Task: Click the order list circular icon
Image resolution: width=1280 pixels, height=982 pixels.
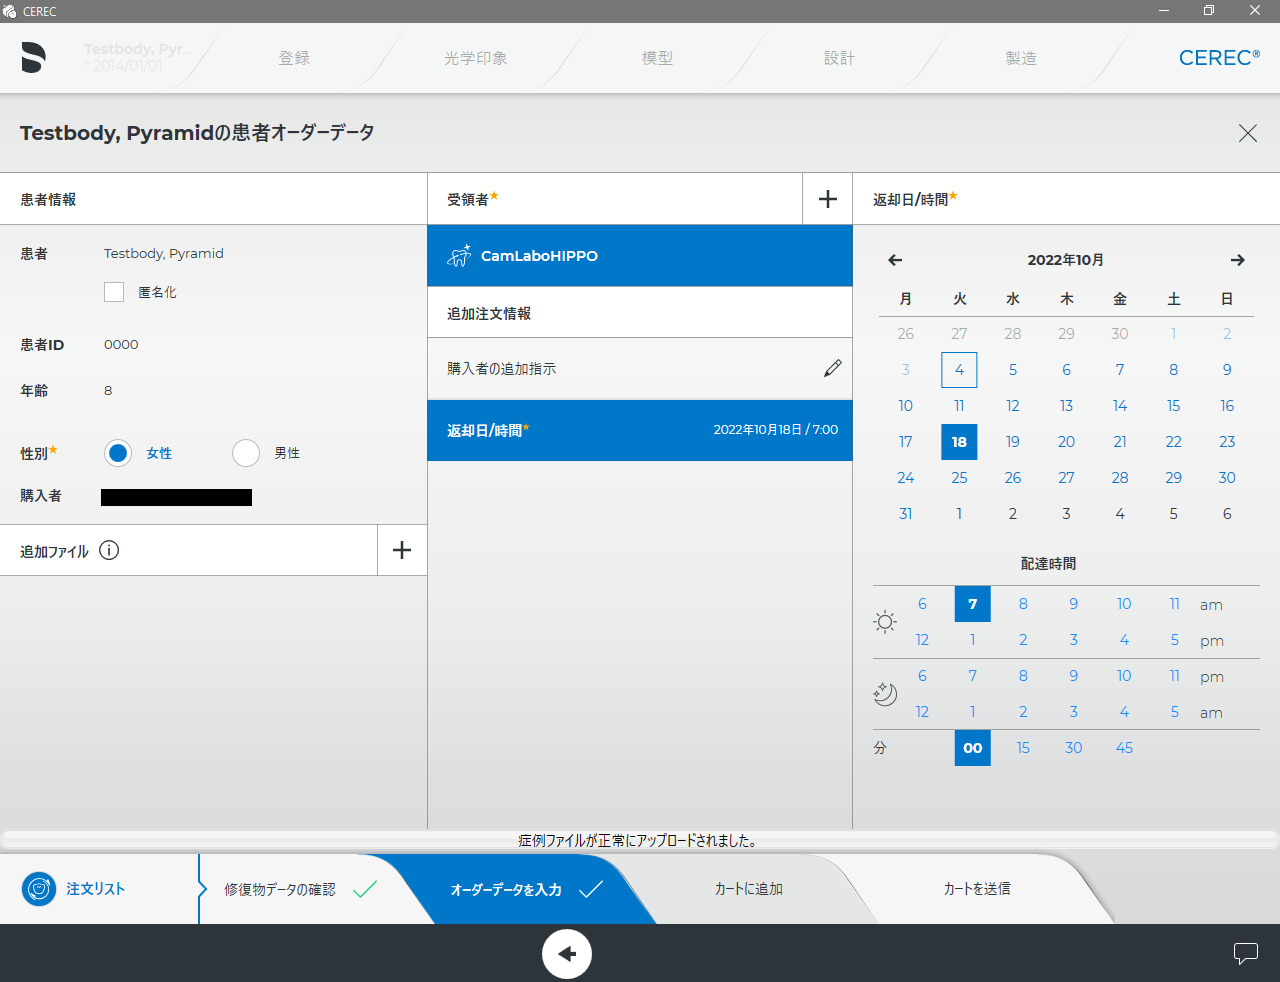Action: point(39,888)
